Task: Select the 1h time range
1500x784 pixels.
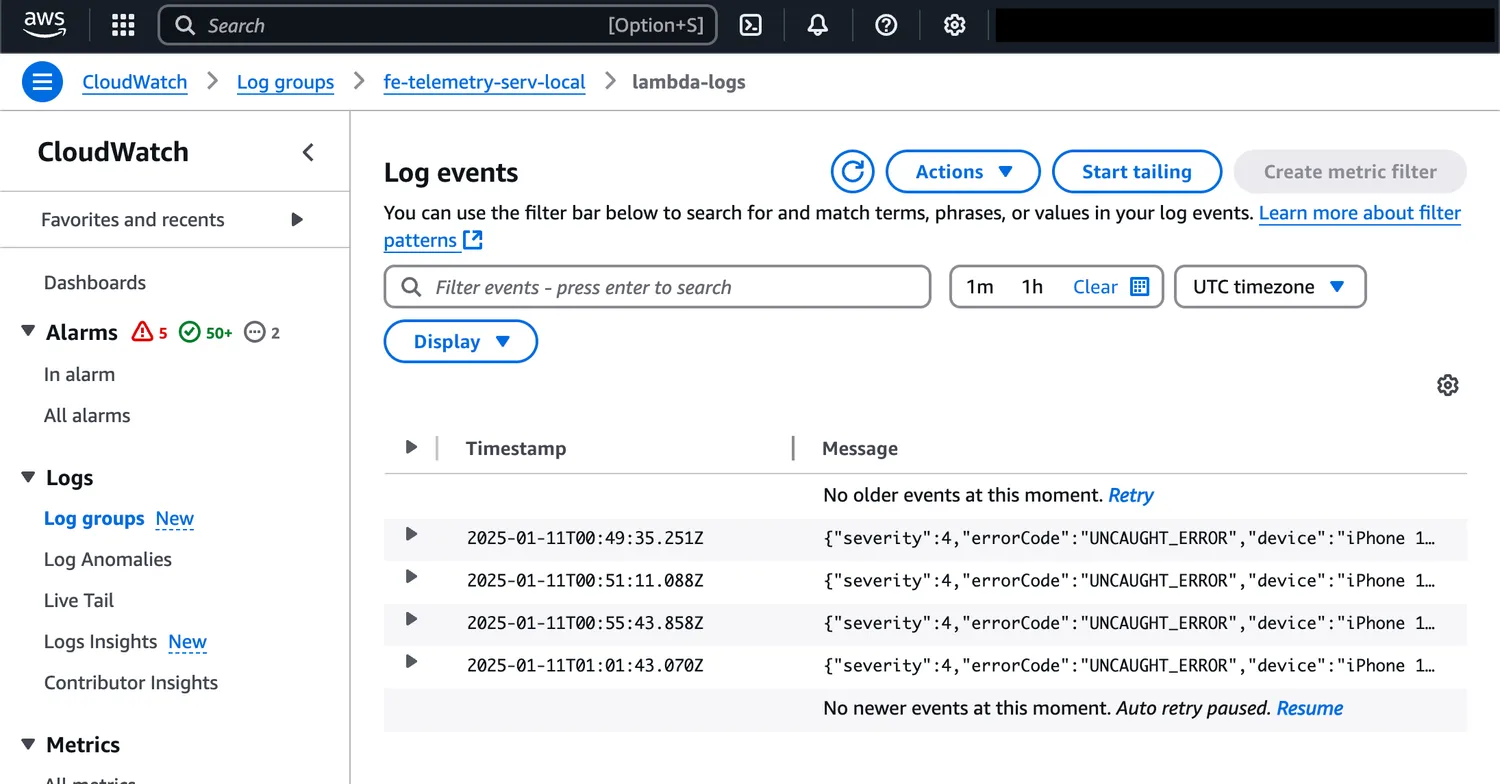Action: pyautogui.click(x=1032, y=287)
